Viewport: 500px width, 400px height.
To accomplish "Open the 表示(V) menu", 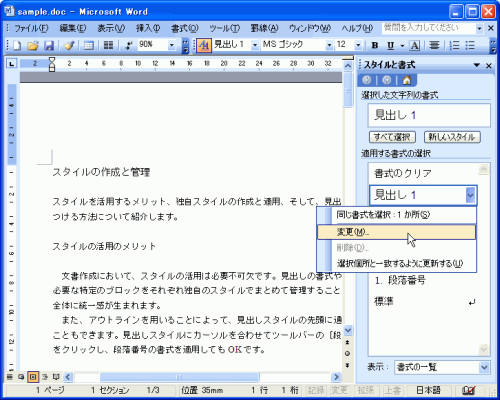I will pyautogui.click(x=111, y=28).
